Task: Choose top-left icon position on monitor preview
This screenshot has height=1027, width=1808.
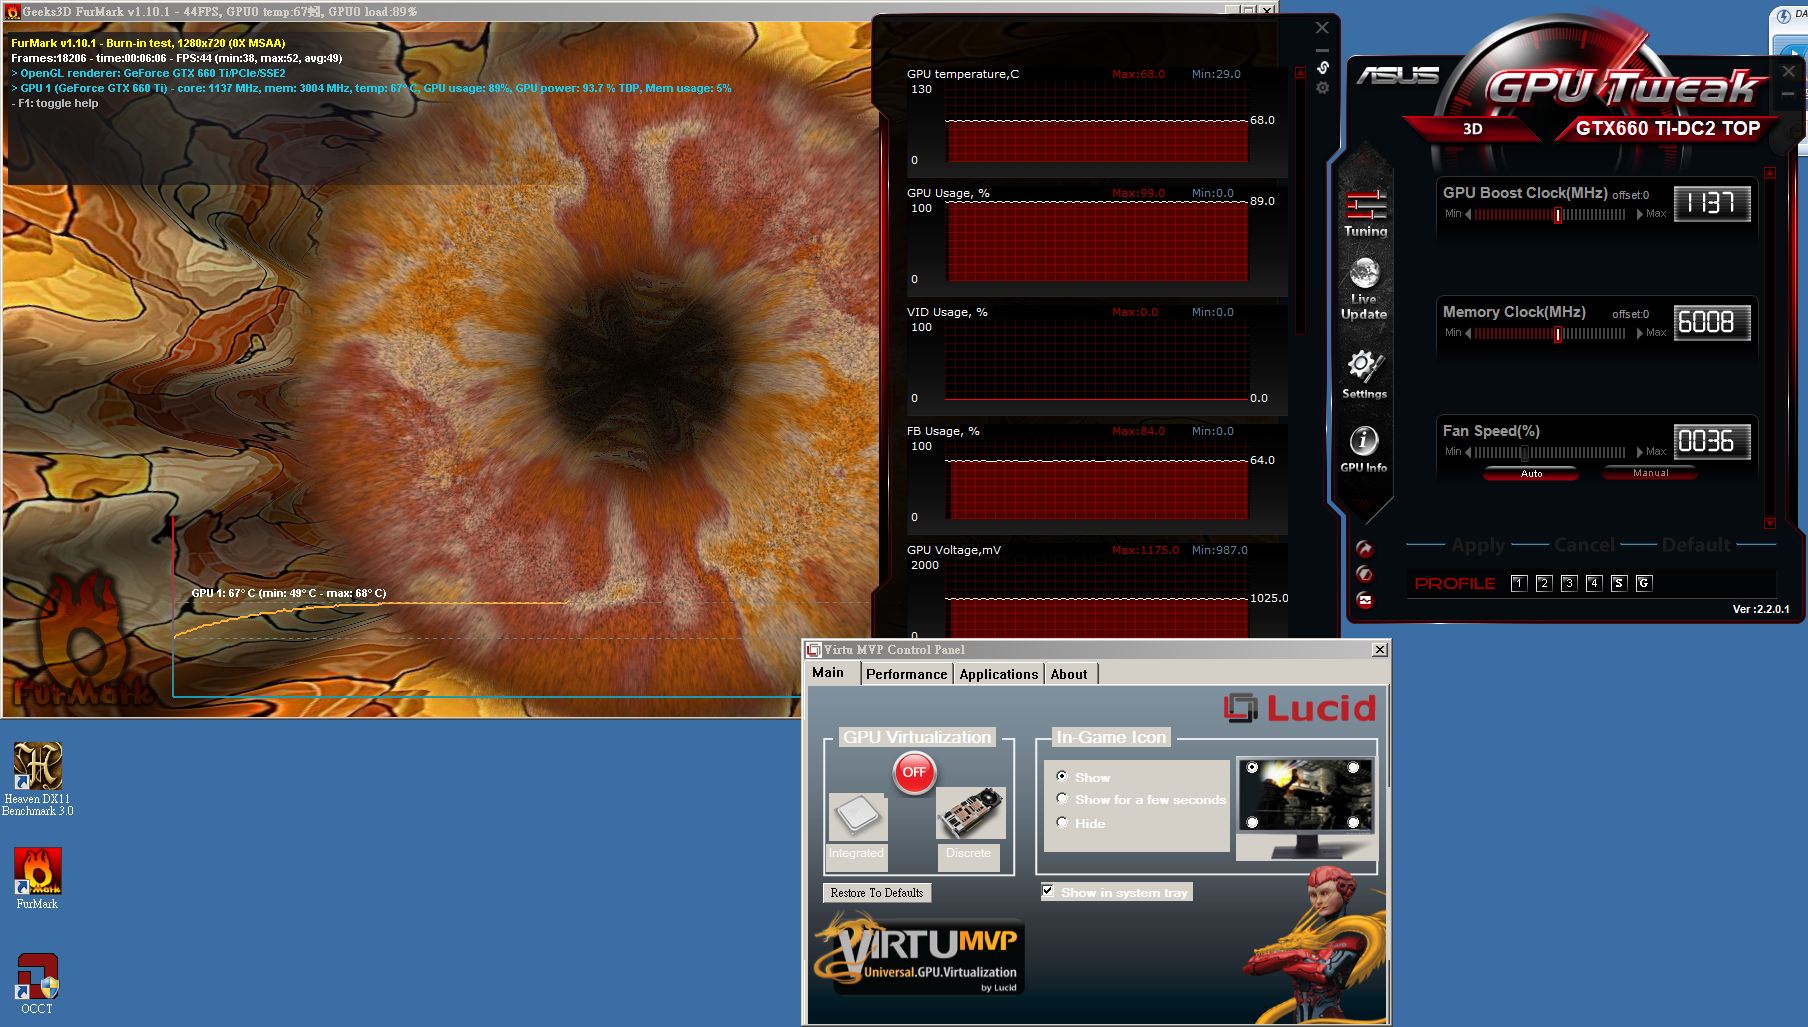Action: [x=1252, y=768]
